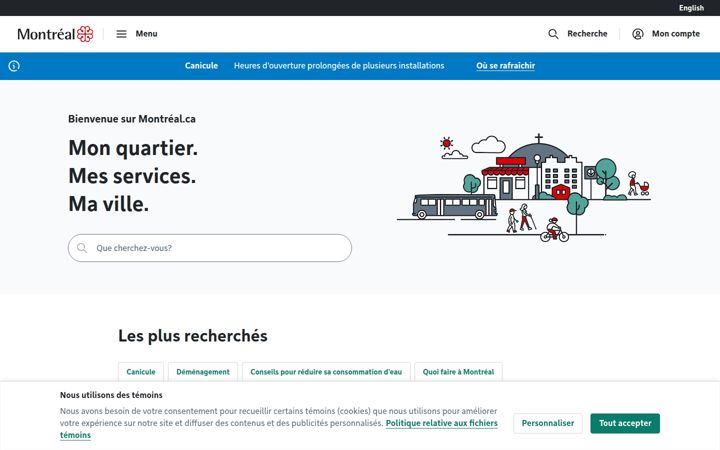Open Mon compte in the header
The width and height of the screenshot is (720, 450).
[x=675, y=34]
